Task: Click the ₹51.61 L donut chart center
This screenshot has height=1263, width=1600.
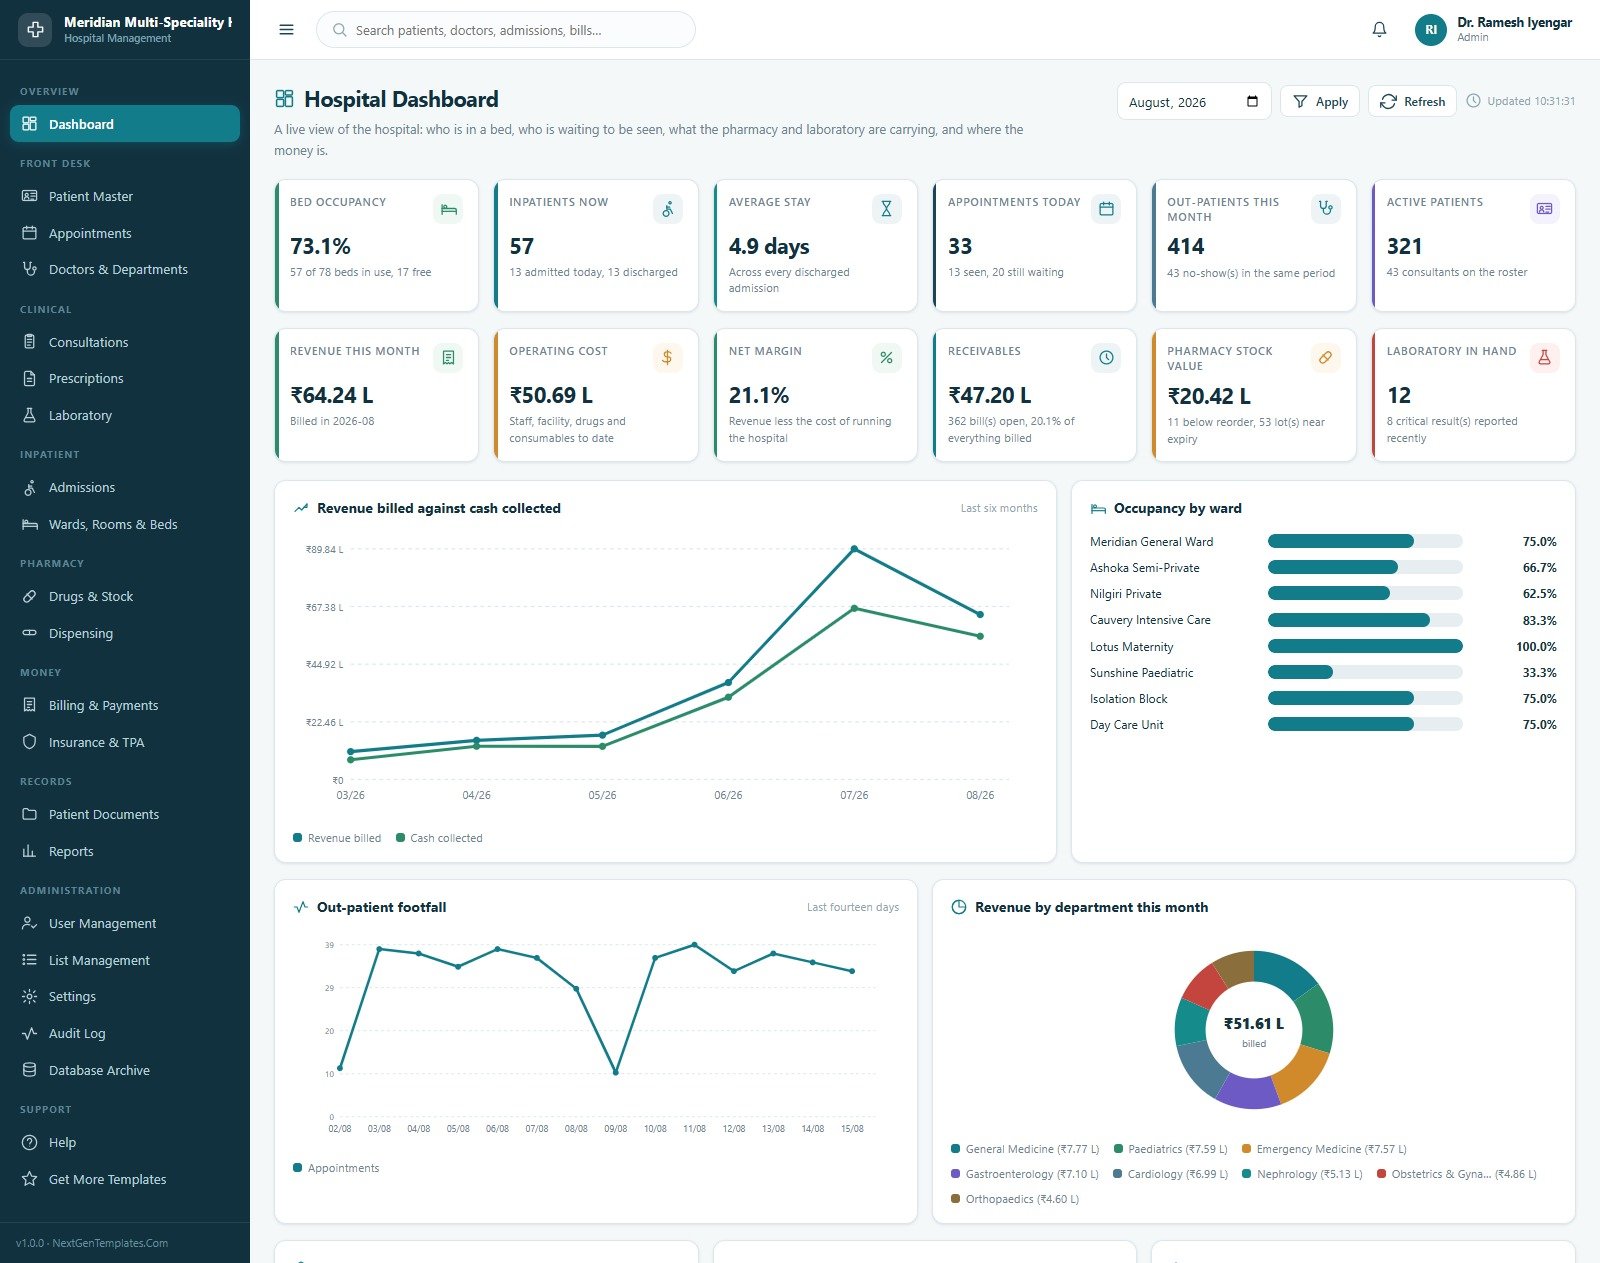Action: (1254, 1030)
